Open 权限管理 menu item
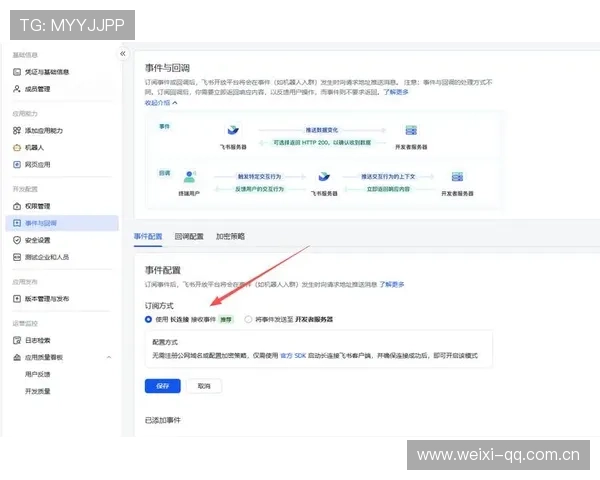This screenshot has width=600, height=480. pos(38,206)
